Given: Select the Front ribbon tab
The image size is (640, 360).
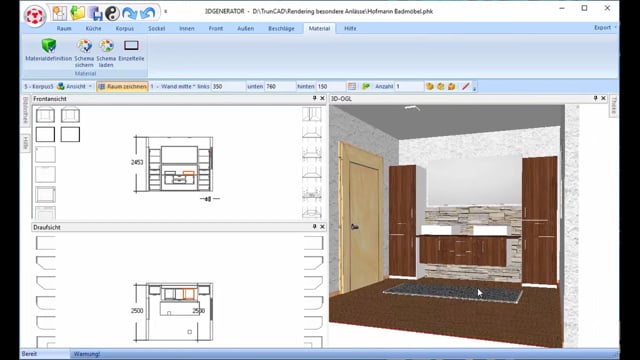Looking at the screenshot, I should pos(216,28).
